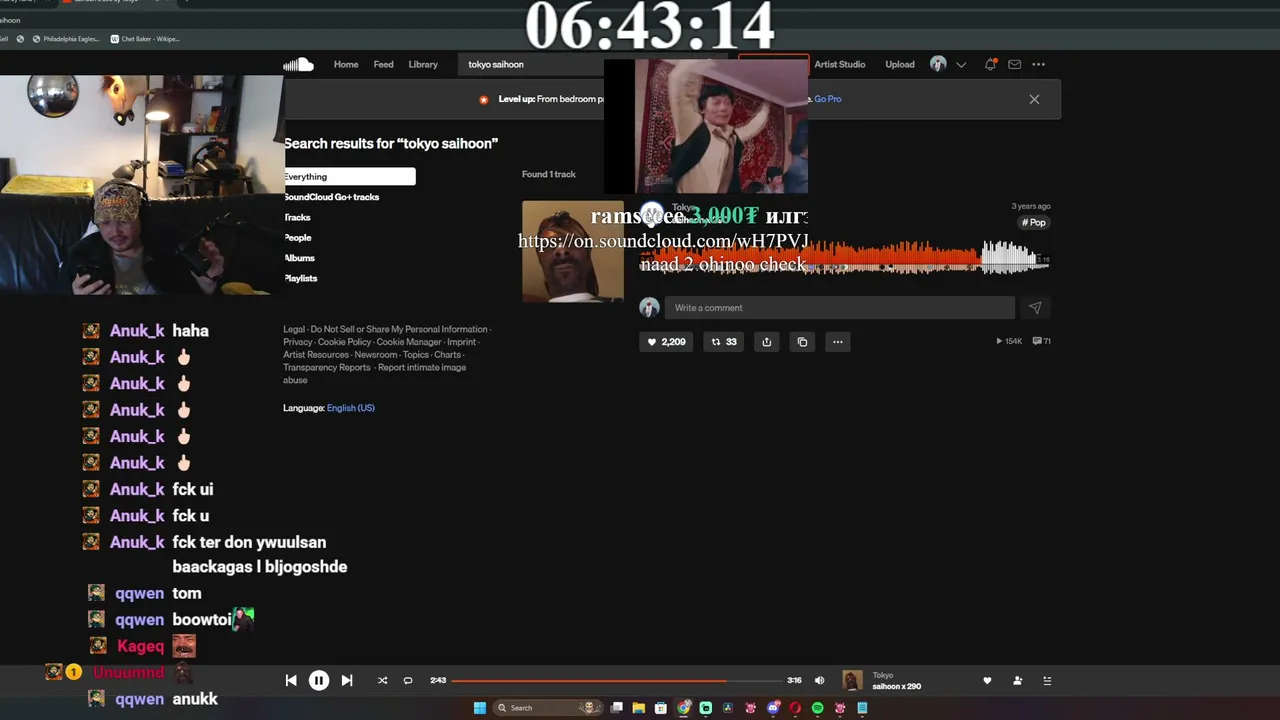This screenshot has height=720, width=1280.
Task: Seek on the player progress bar
Action: coord(617,681)
